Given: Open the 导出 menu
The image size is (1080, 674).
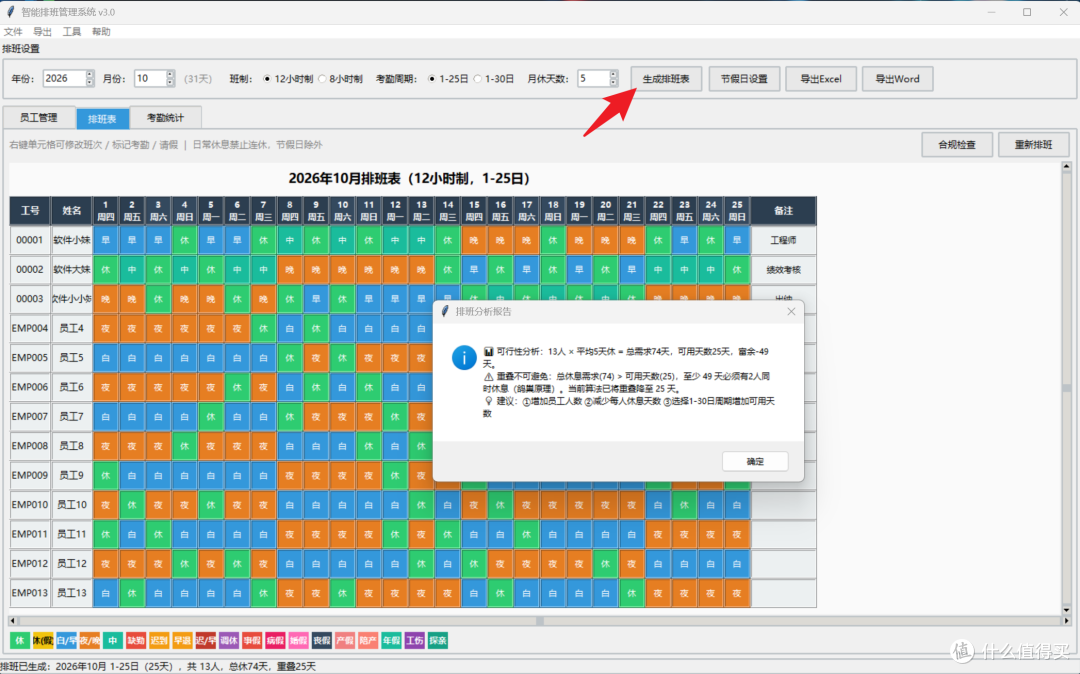Looking at the screenshot, I should point(43,32).
